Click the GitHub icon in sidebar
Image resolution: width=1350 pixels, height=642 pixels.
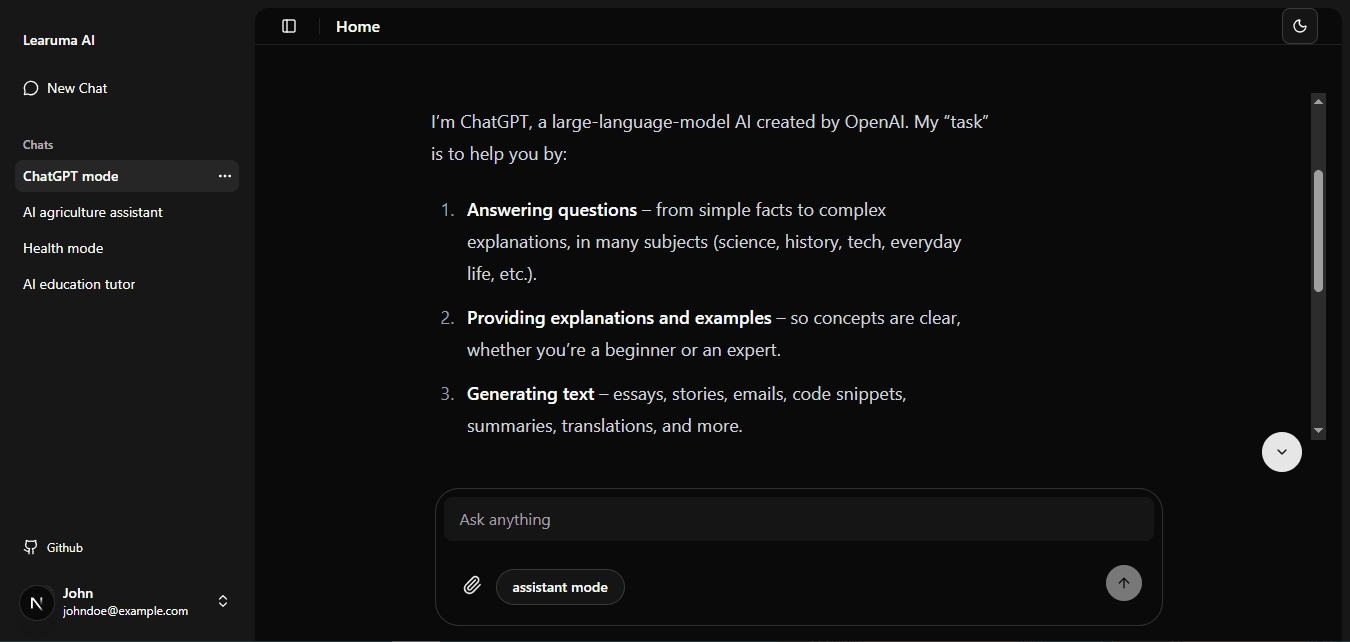click(31, 547)
